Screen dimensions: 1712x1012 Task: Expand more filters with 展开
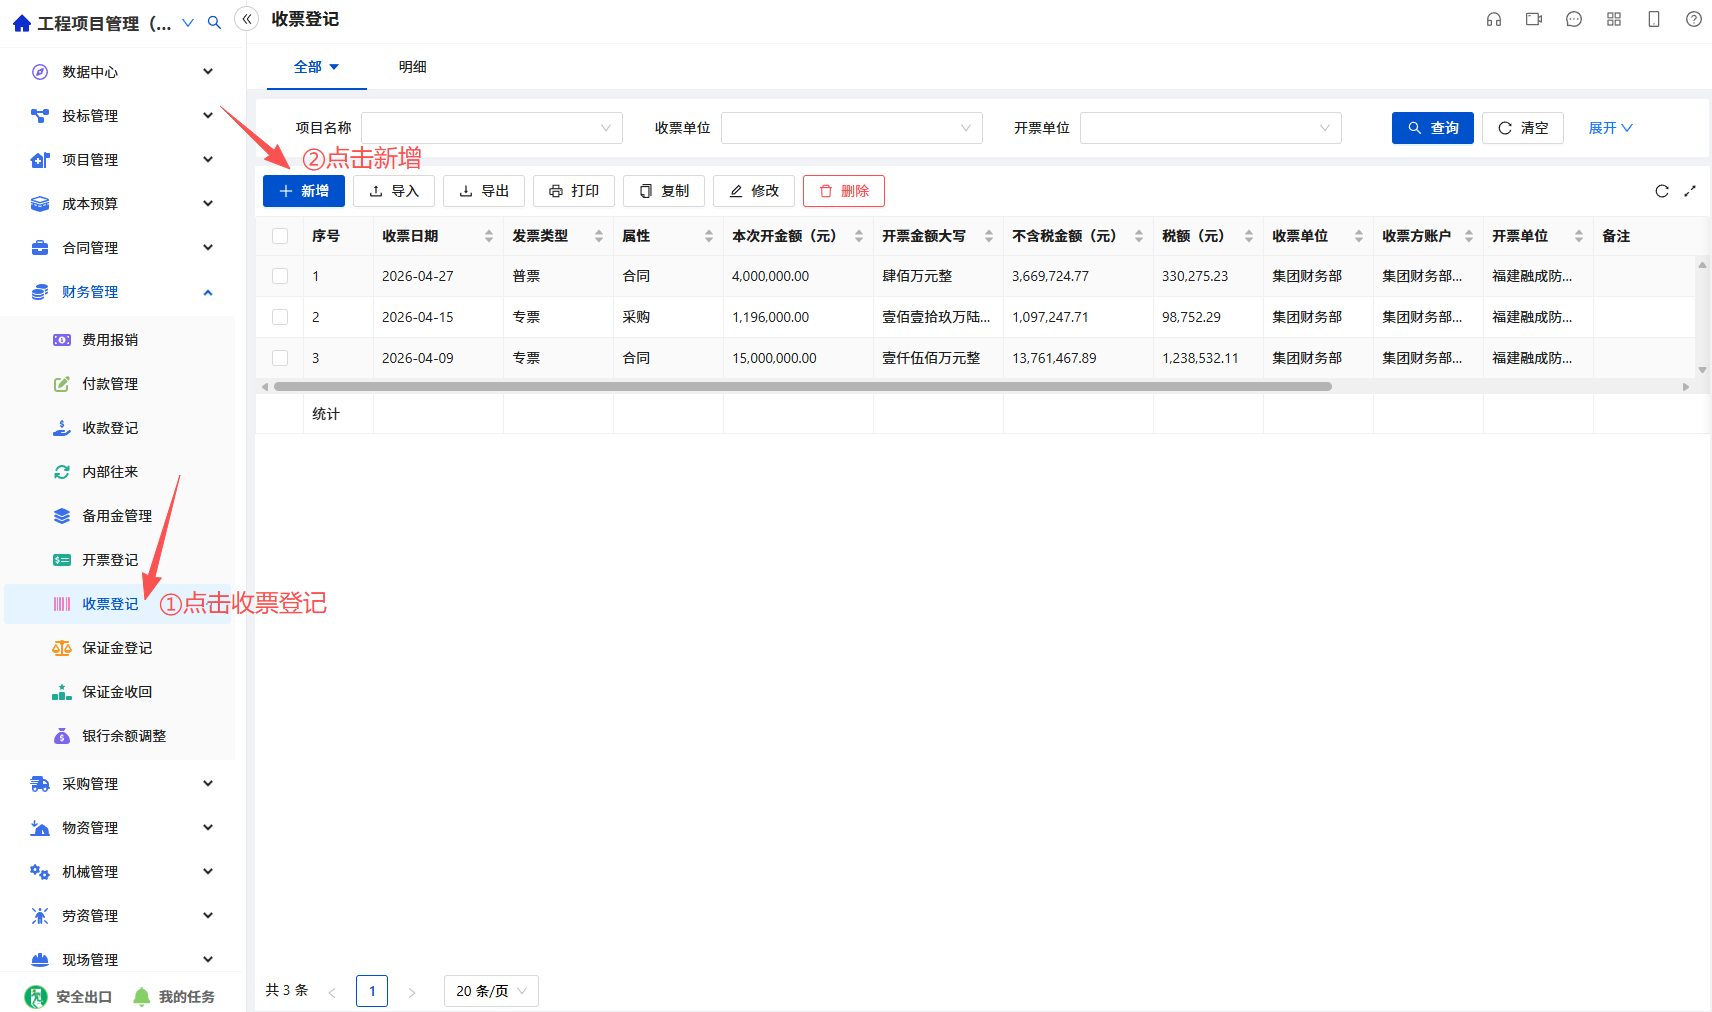1610,128
